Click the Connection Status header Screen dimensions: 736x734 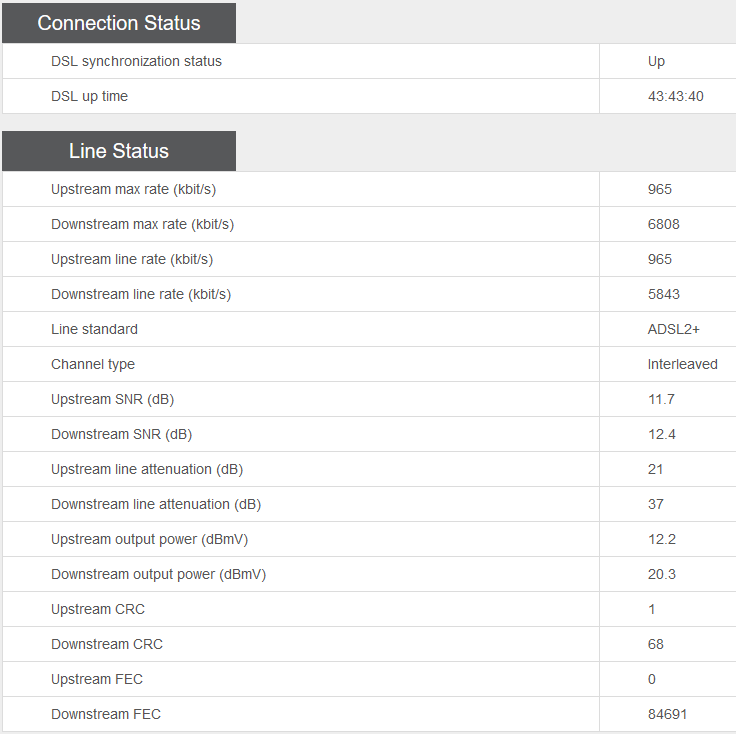(119, 23)
